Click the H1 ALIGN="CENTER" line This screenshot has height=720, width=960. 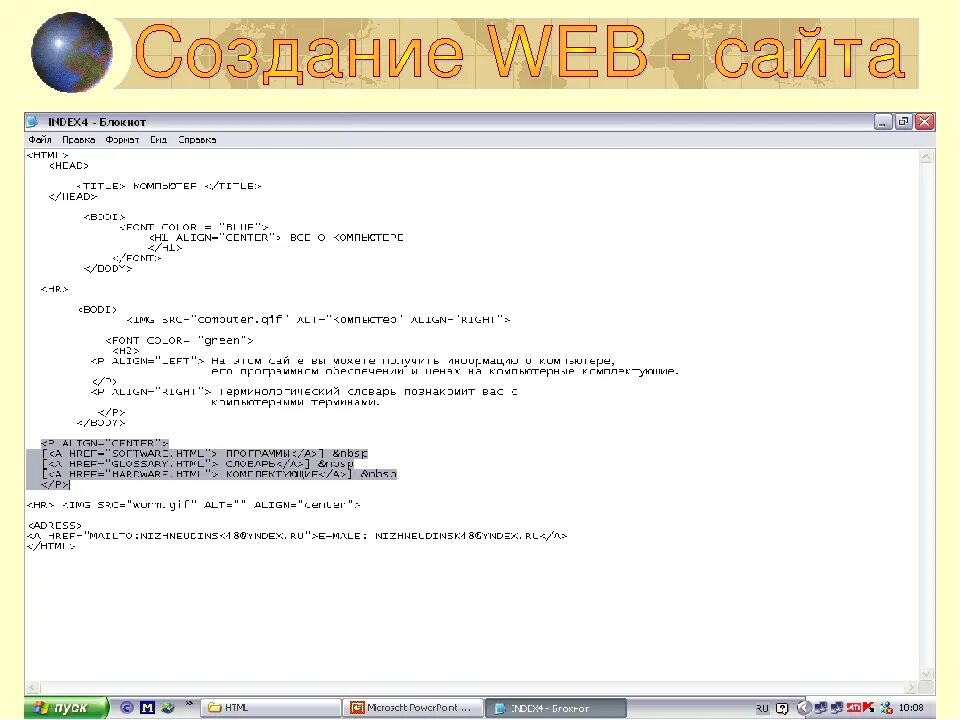(276, 237)
